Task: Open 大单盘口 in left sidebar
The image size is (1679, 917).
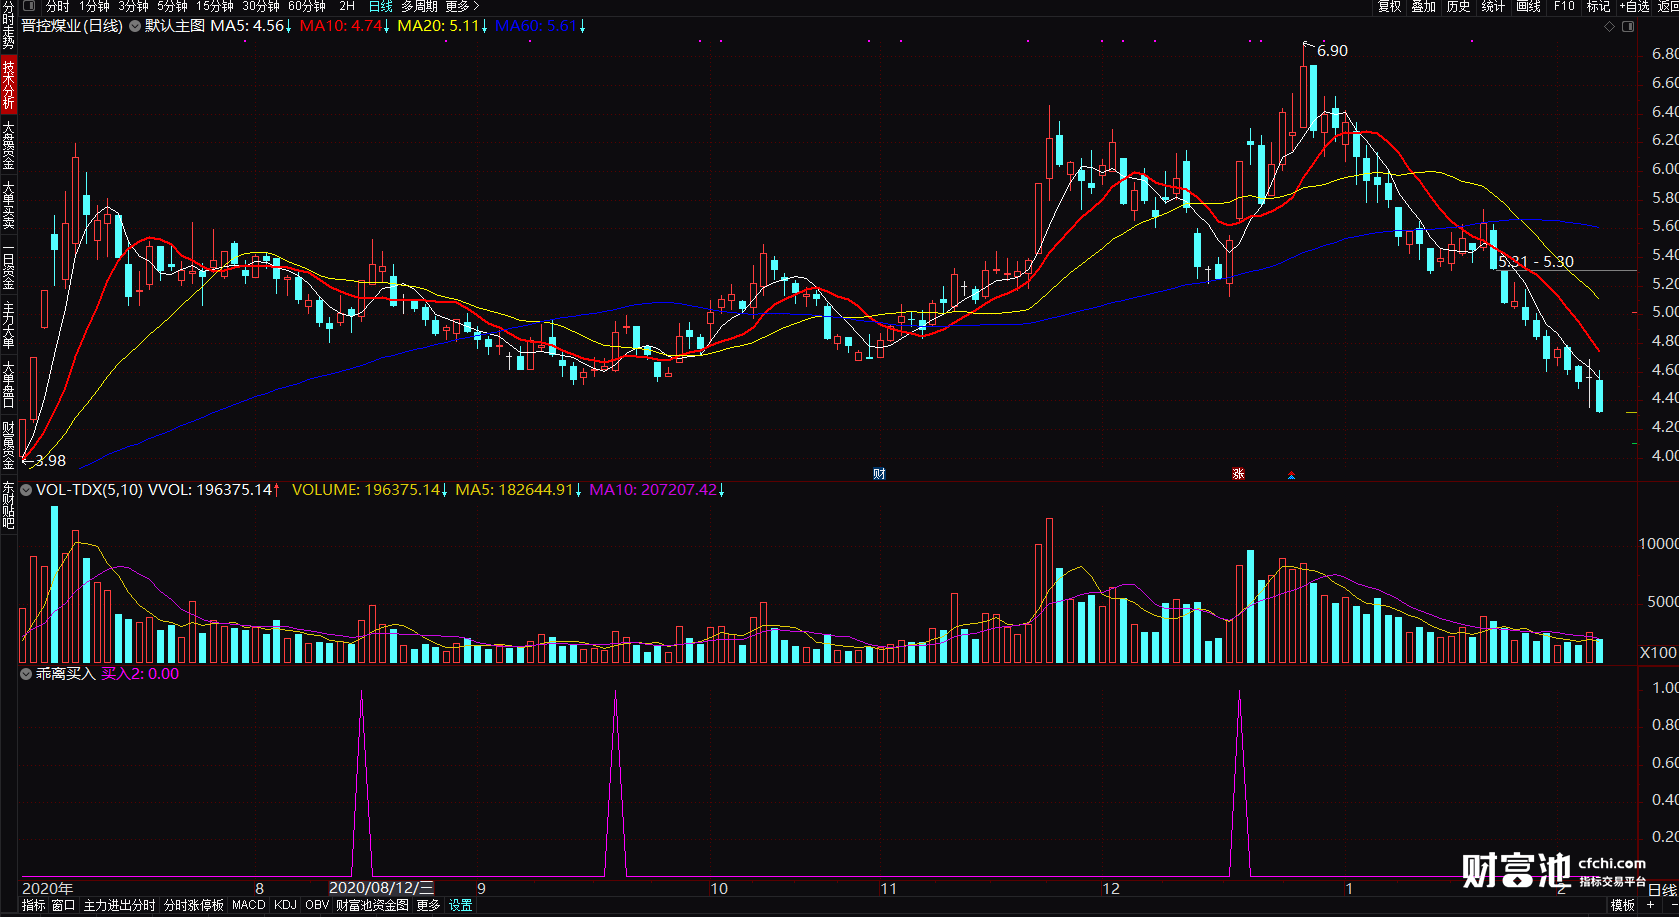Action: click(x=8, y=385)
